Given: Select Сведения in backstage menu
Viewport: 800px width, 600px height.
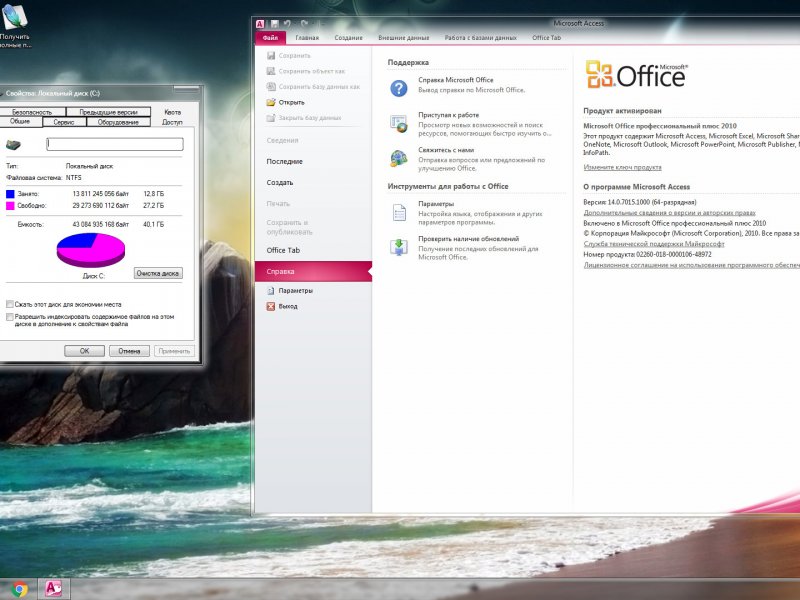Looking at the screenshot, I should click(282, 140).
